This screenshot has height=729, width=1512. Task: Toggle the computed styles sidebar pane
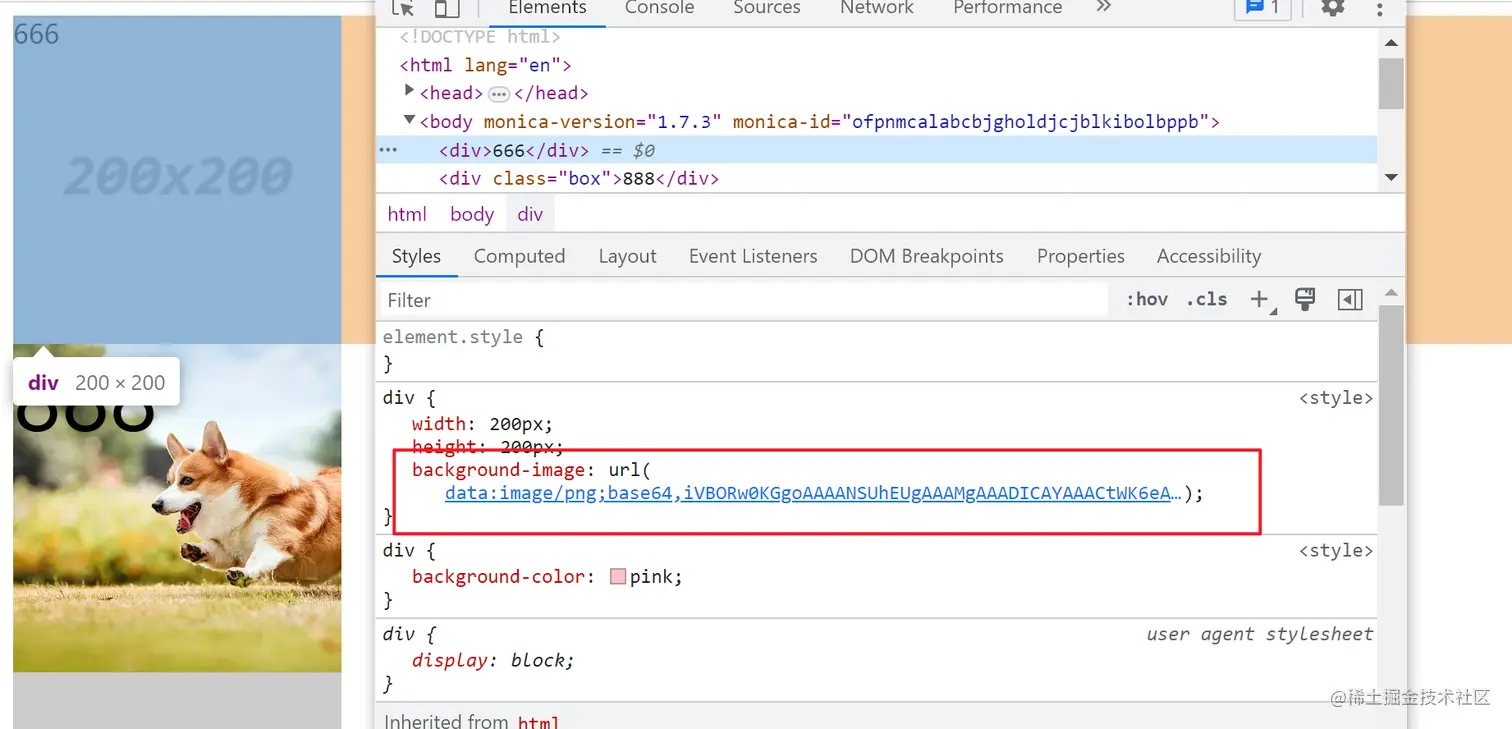coord(1350,299)
